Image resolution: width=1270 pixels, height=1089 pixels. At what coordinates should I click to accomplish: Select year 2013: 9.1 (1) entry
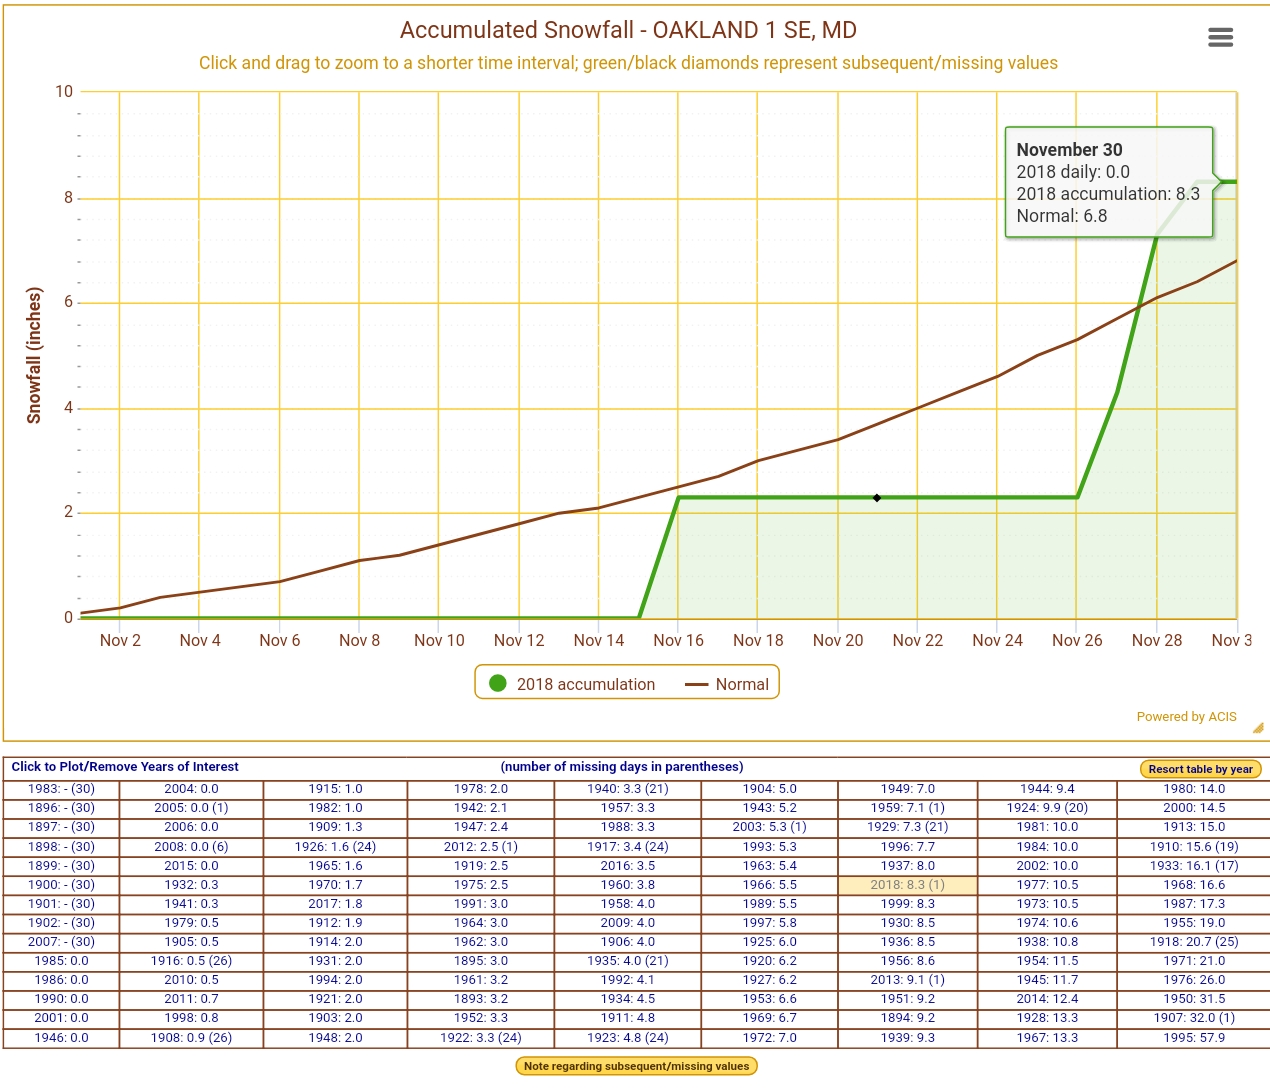click(x=907, y=980)
